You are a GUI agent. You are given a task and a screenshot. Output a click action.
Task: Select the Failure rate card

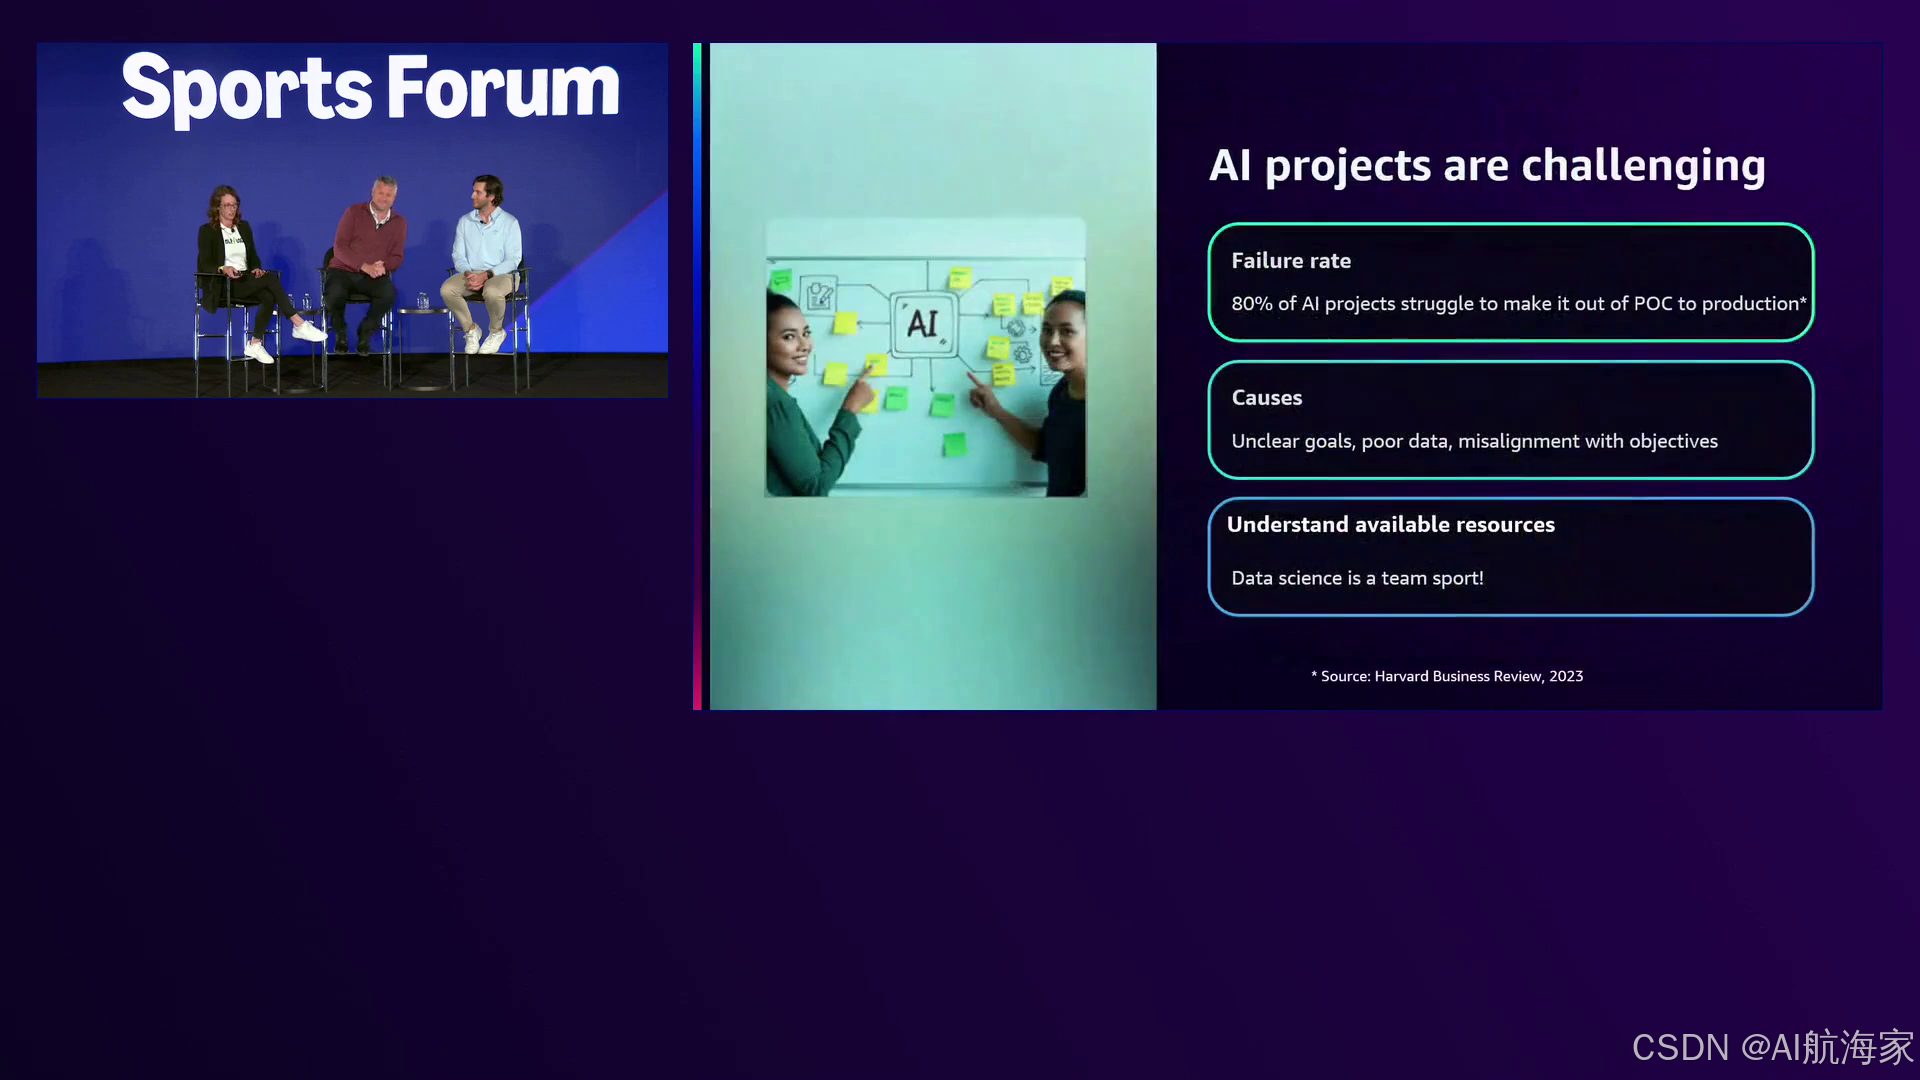1510,282
